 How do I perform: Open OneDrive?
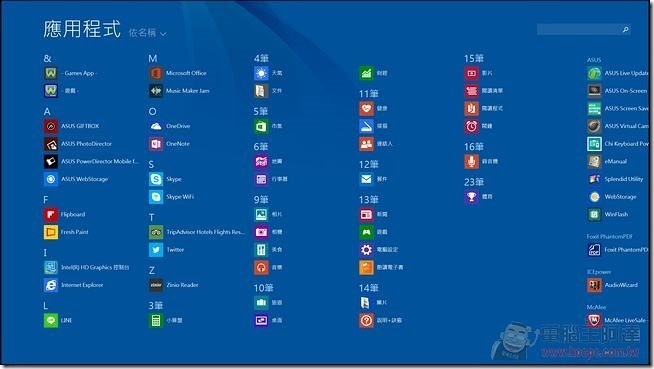tap(170, 126)
